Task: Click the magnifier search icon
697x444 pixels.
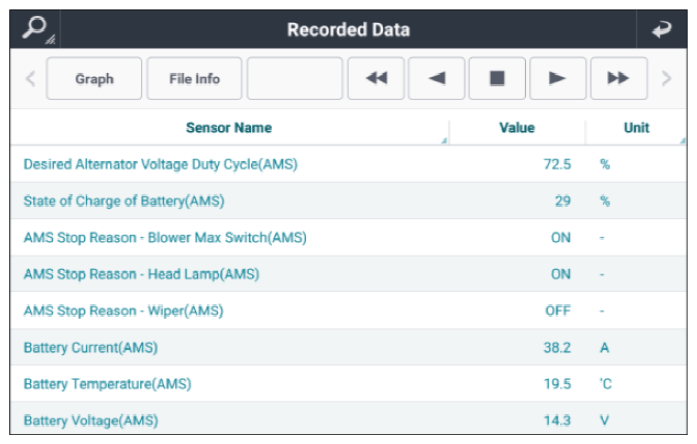Action: point(34,29)
